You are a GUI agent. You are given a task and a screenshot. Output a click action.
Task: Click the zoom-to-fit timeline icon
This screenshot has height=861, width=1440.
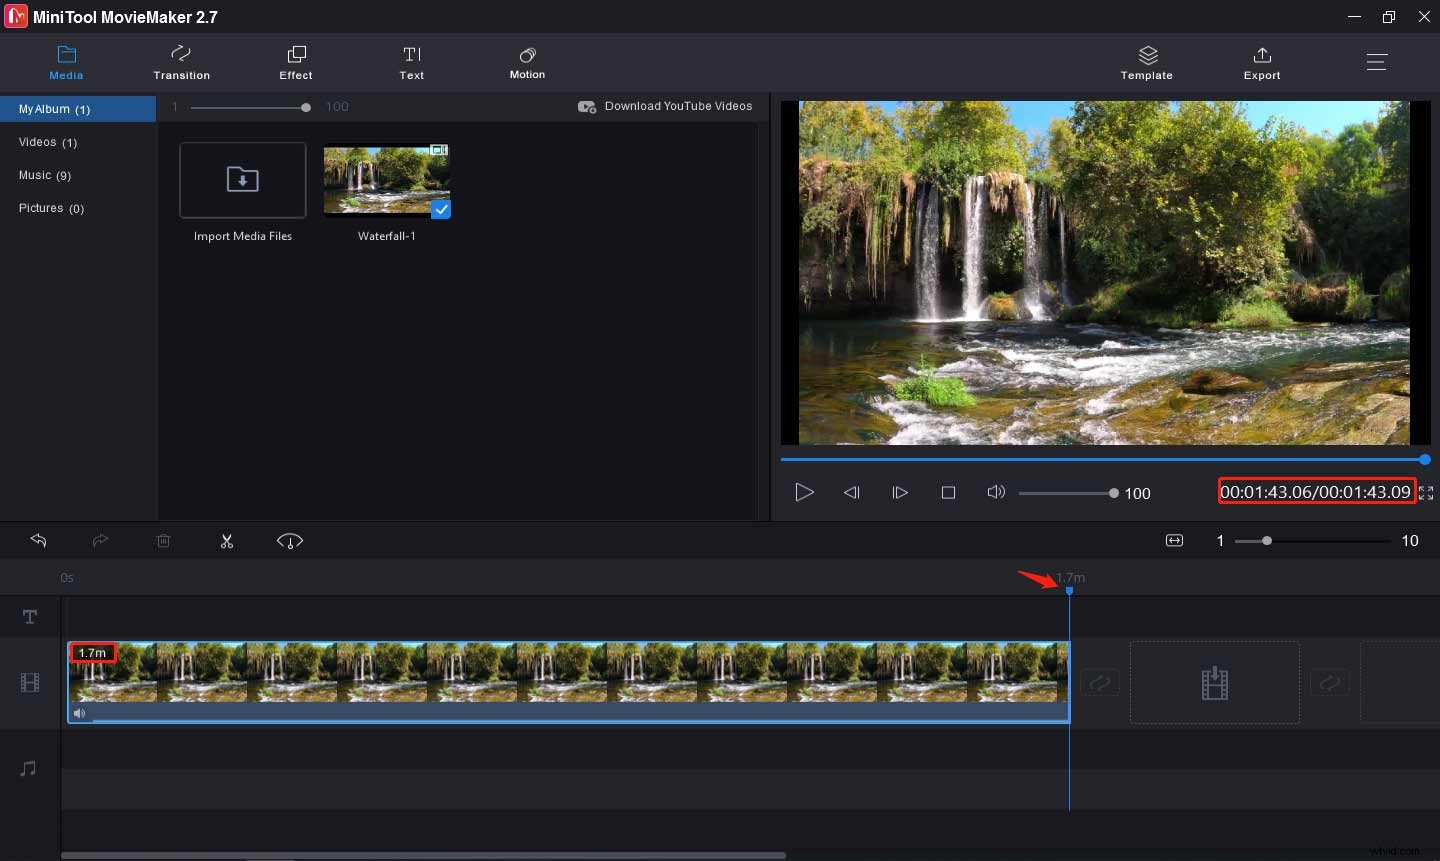point(1173,540)
